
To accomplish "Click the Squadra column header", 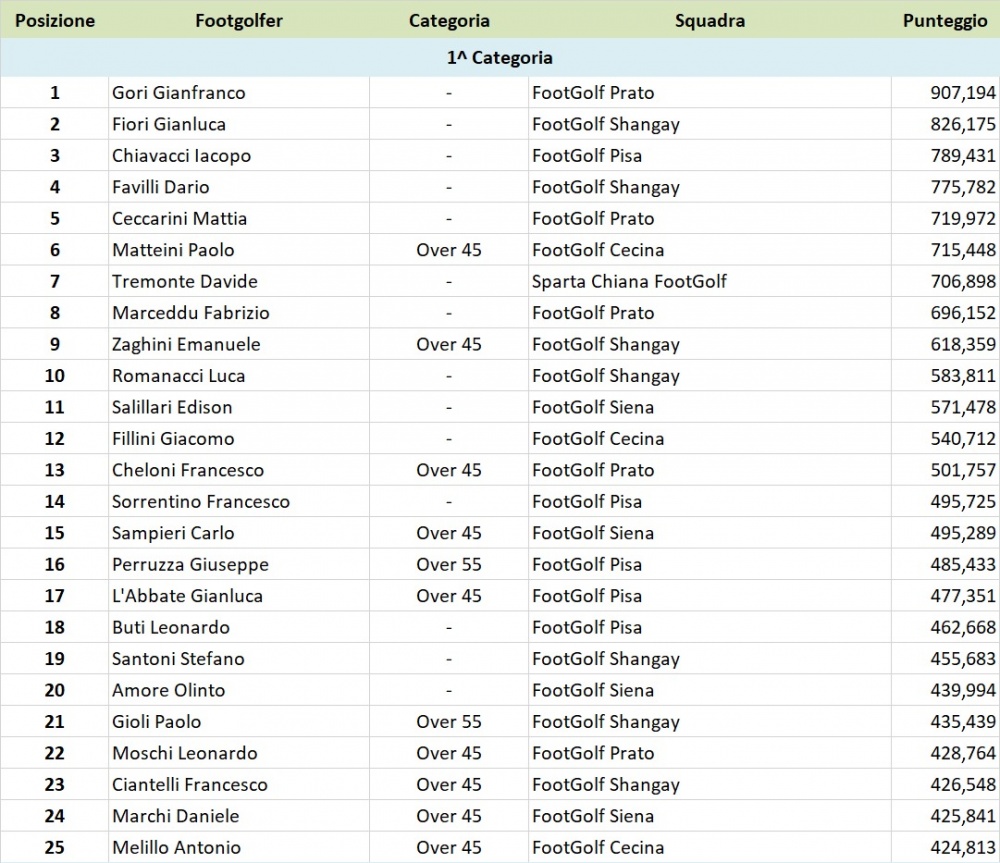I will click(x=710, y=20).
